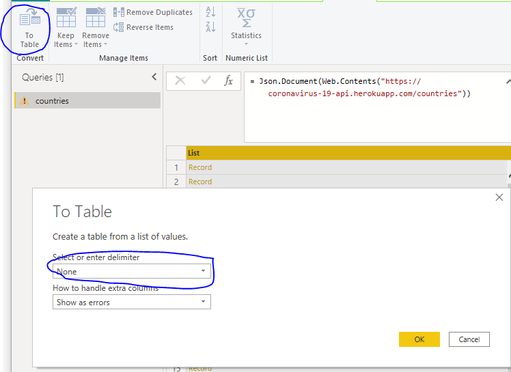The height and width of the screenshot is (372, 511).
Task: Click Remove Duplicates in the ribbon
Action: tap(153, 12)
